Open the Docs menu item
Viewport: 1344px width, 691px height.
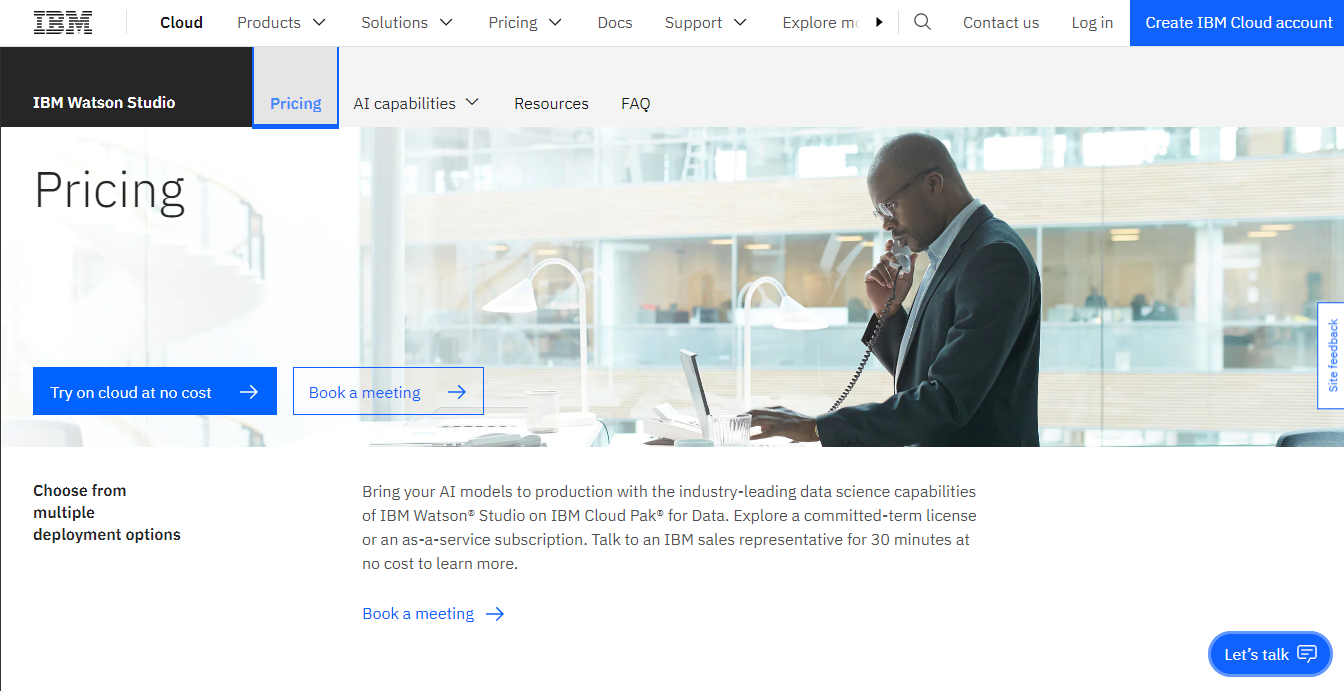(x=615, y=22)
